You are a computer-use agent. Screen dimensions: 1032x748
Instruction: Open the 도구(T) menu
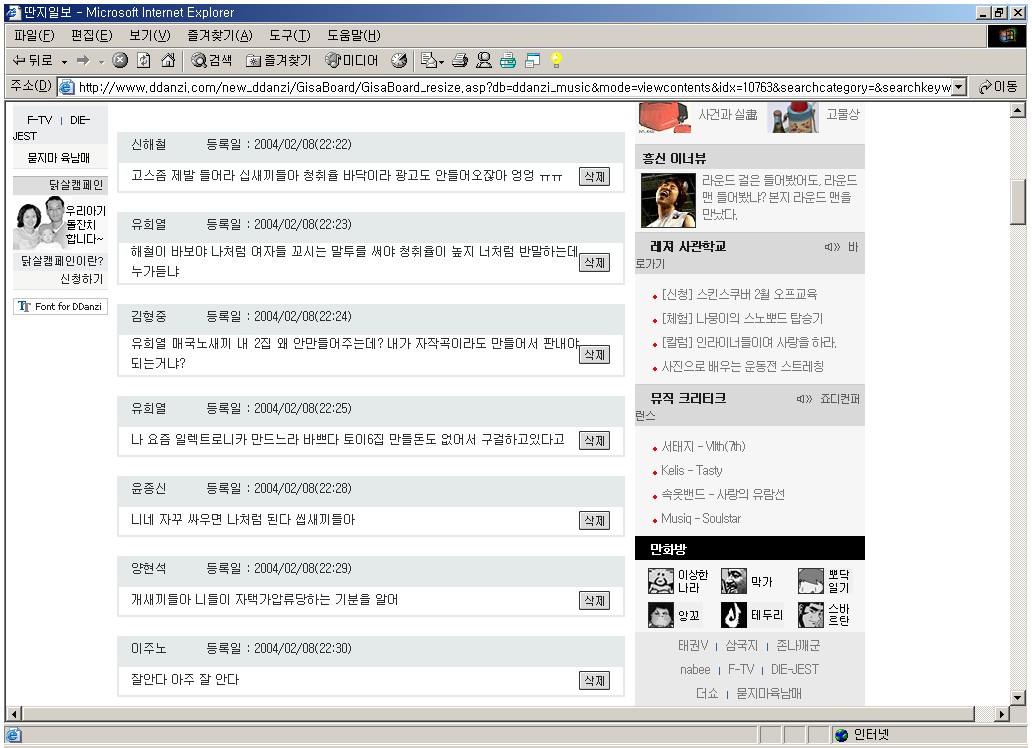[289, 36]
